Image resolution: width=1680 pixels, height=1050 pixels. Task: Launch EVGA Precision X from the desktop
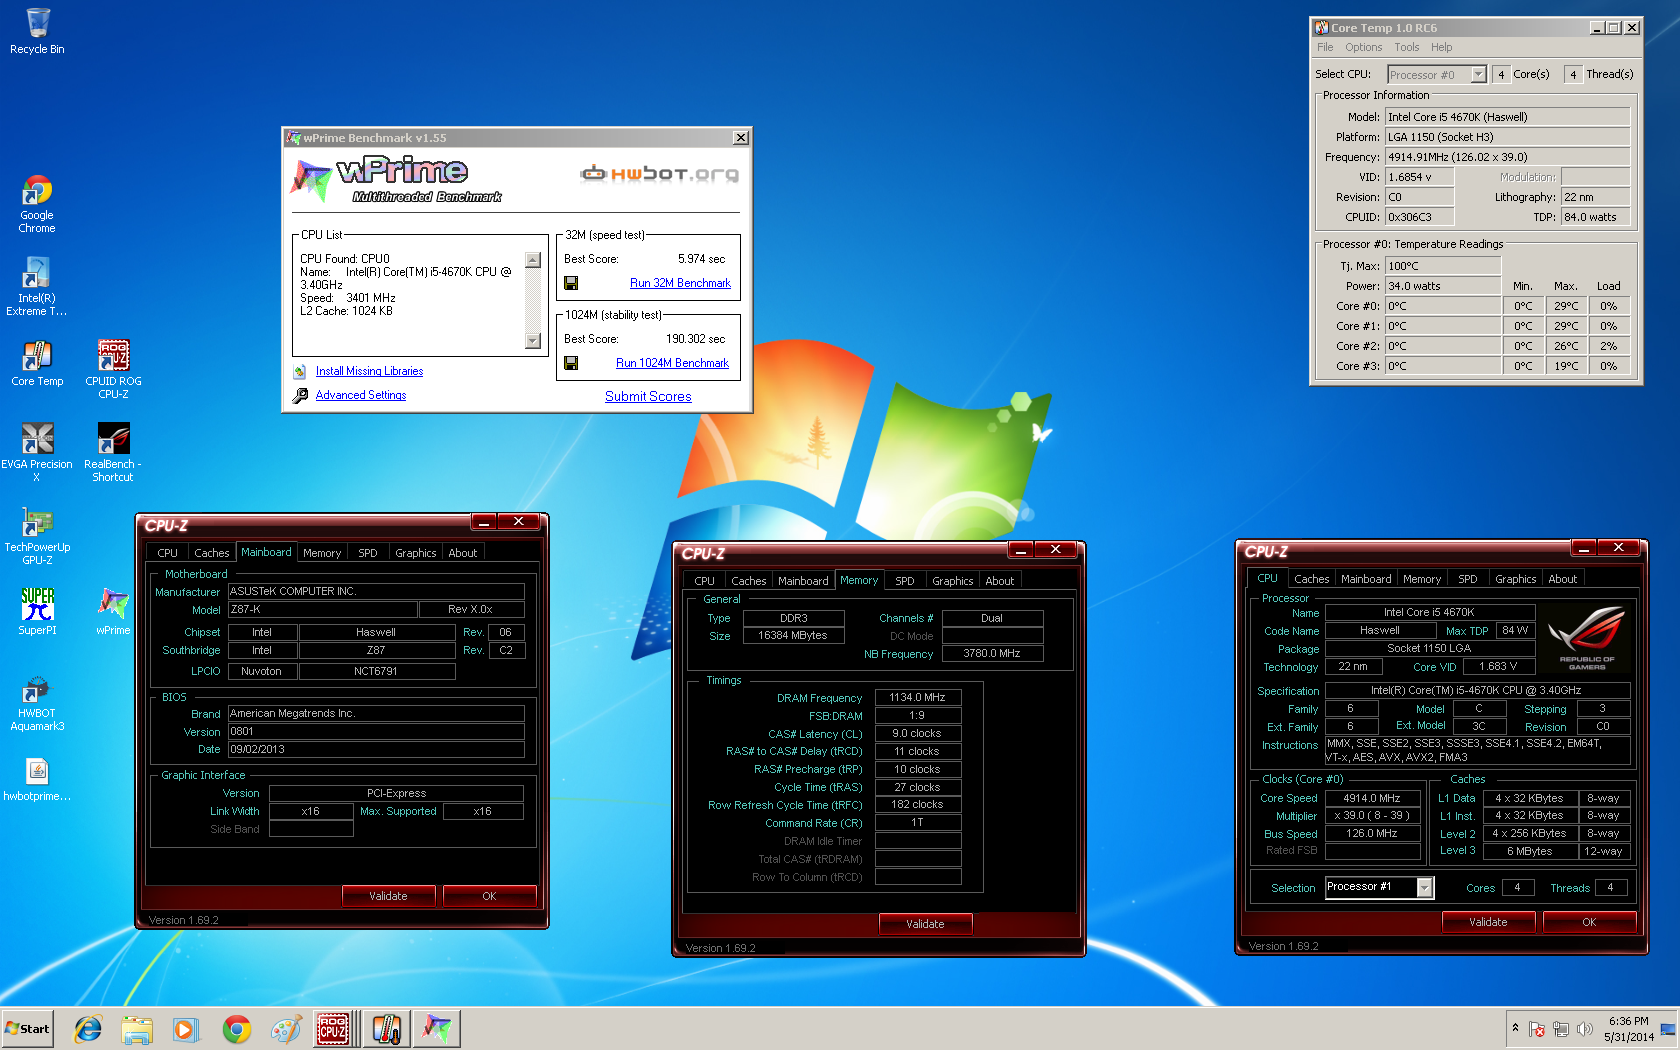tap(37, 452)
